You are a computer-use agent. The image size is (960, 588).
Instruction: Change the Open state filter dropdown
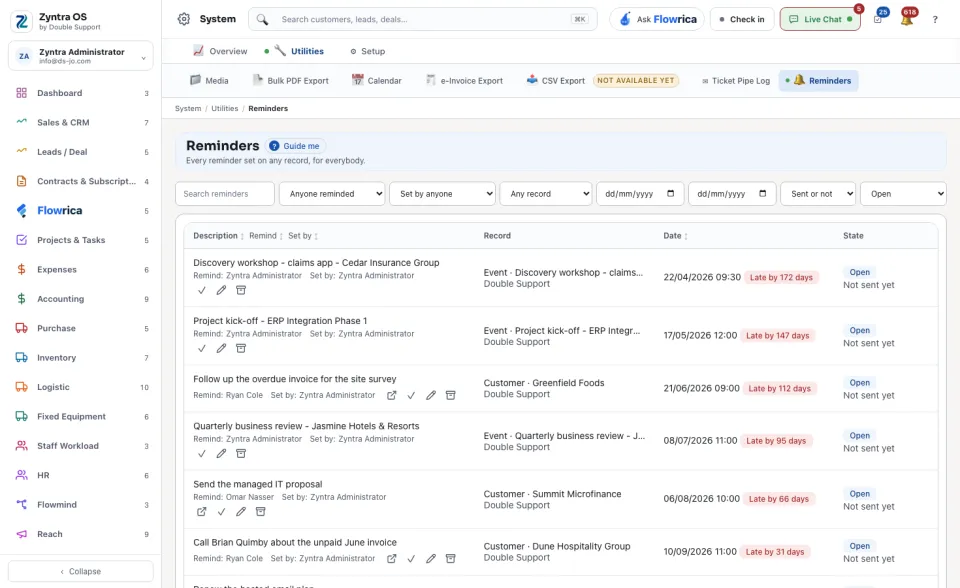pos(903,194)
